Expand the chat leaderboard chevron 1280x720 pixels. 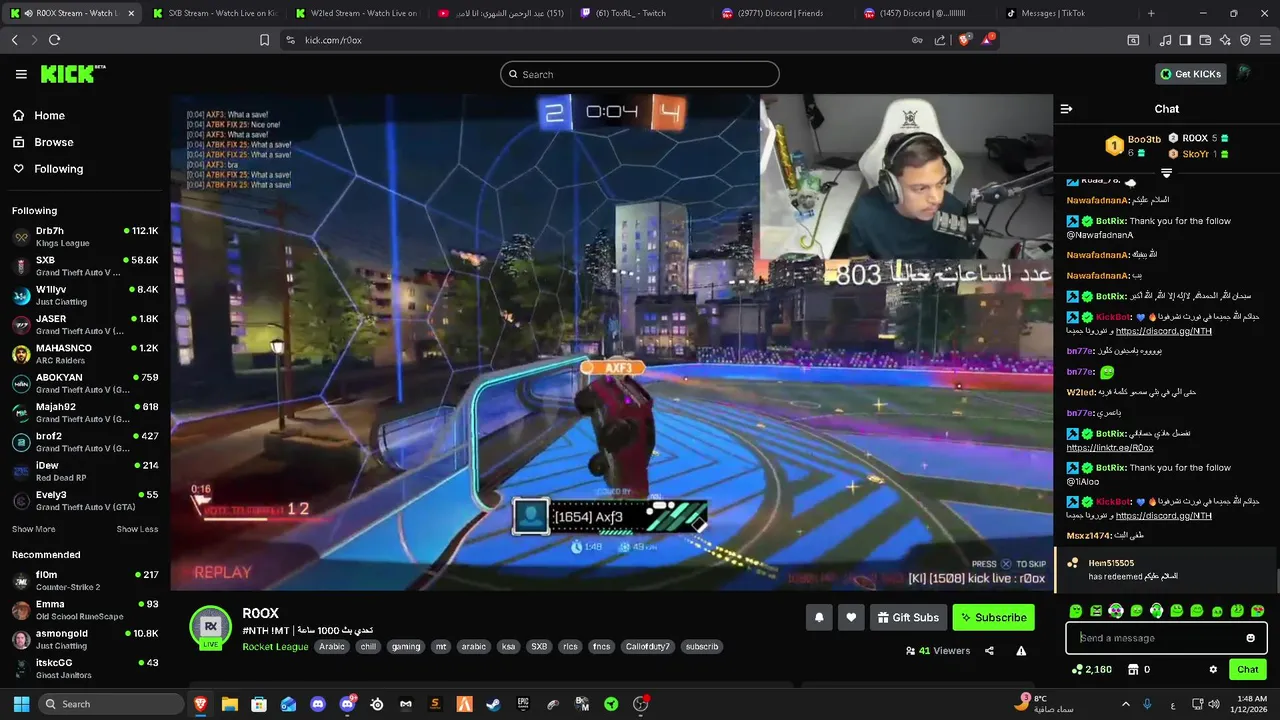[1166, 173]
